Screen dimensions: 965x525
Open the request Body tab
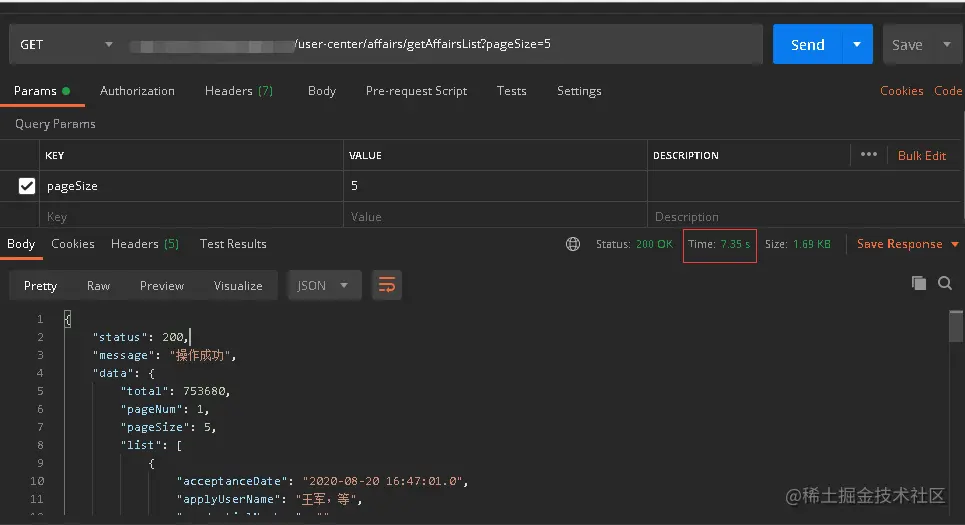point(322,91)
